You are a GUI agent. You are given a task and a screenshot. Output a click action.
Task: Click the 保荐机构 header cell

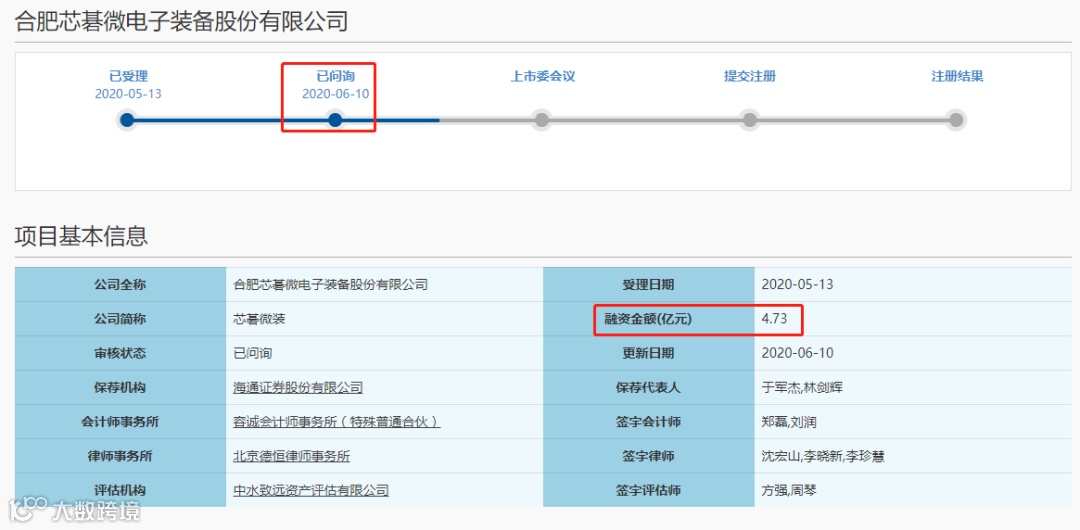[121, 387]
